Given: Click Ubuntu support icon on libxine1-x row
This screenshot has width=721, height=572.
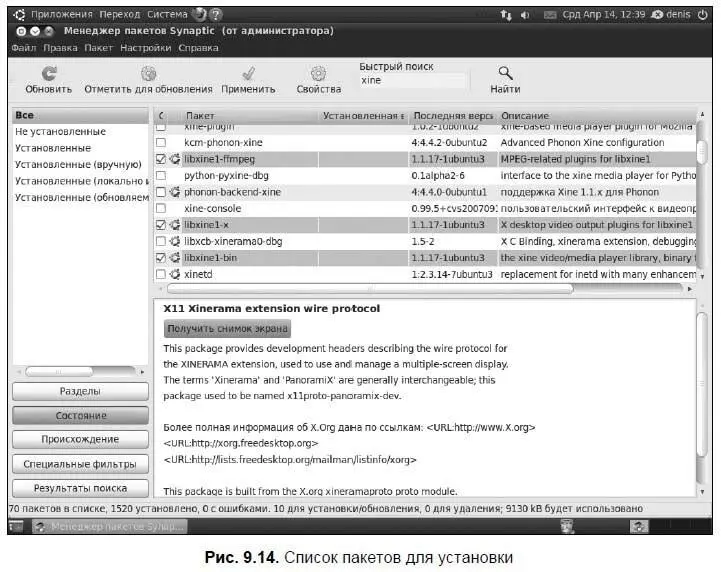Looking at the screenshot, I should point(175,225).
